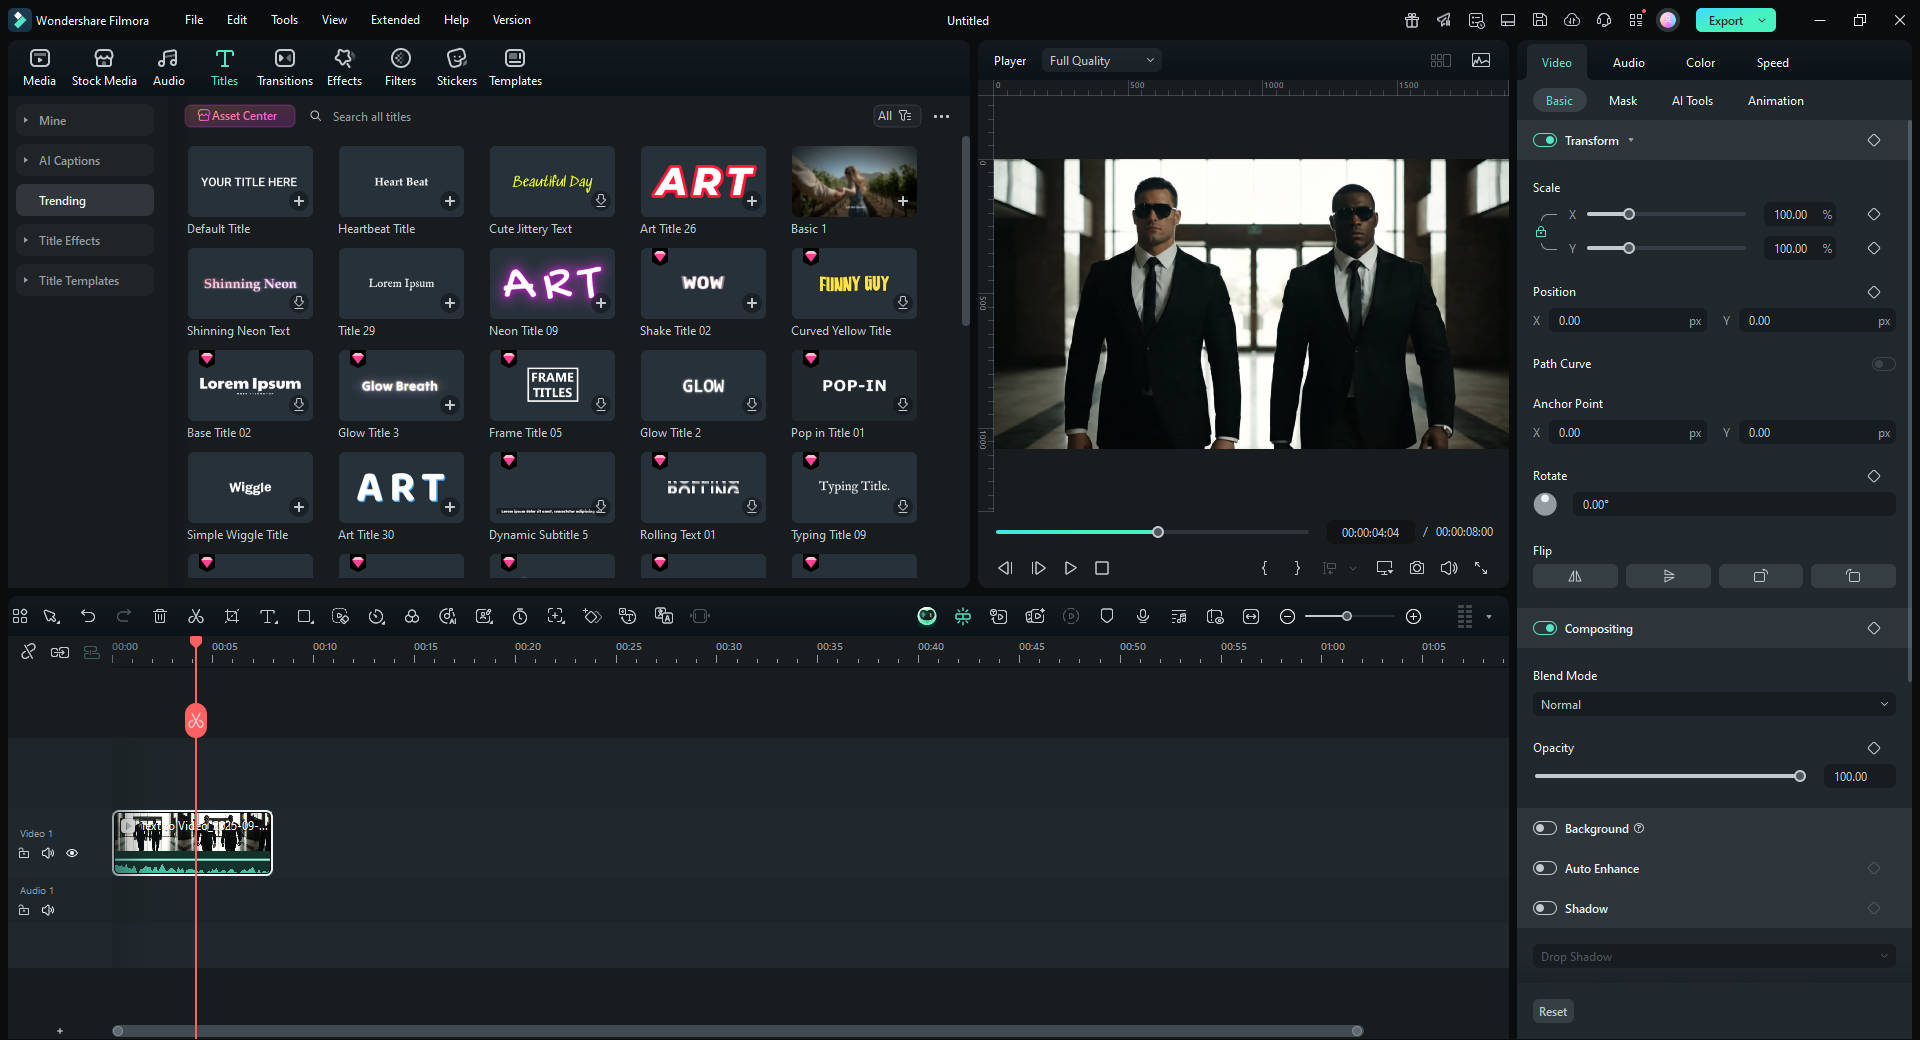The image size is (1920, 1040).
Task: Open the snapshot image view icon in player
Action: coord(1481,61)
